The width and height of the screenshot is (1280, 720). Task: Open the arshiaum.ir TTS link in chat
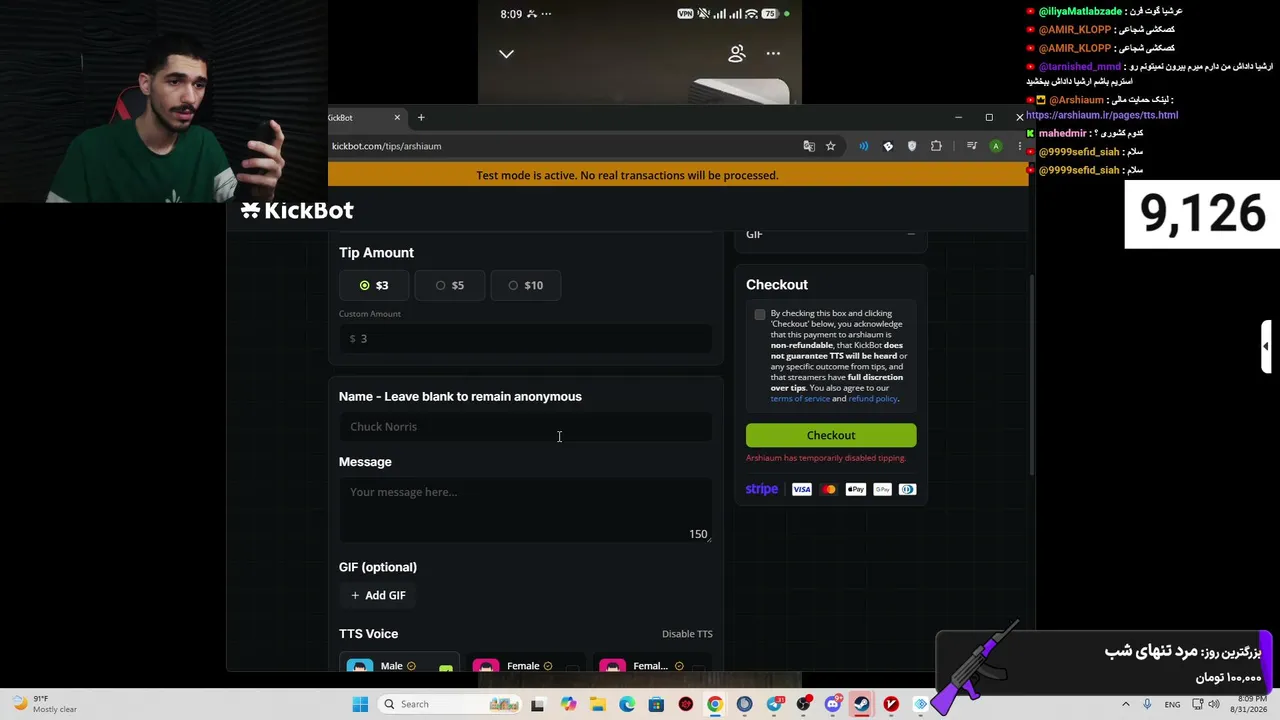click(x=1102, y=115)
